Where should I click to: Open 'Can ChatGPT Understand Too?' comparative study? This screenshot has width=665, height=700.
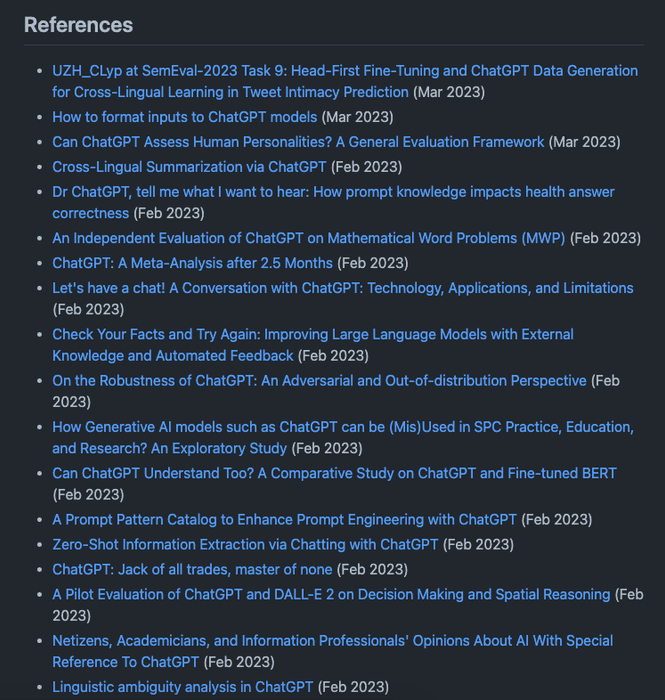334,473
